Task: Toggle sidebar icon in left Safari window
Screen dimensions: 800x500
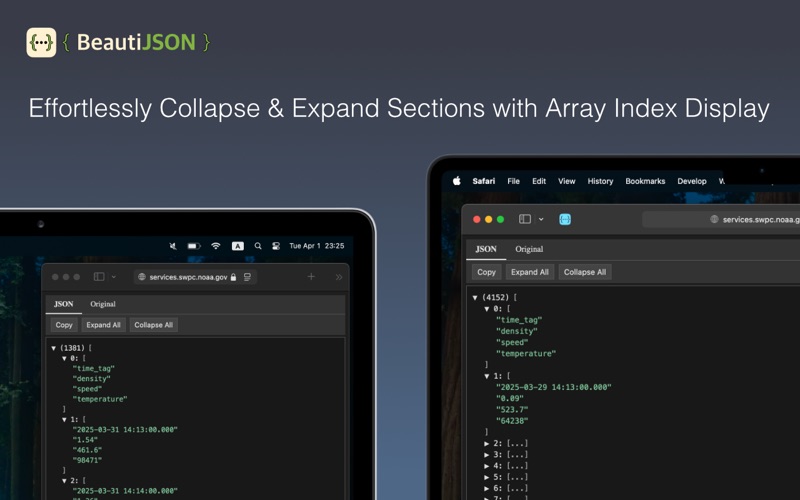Action: (99, 277)
